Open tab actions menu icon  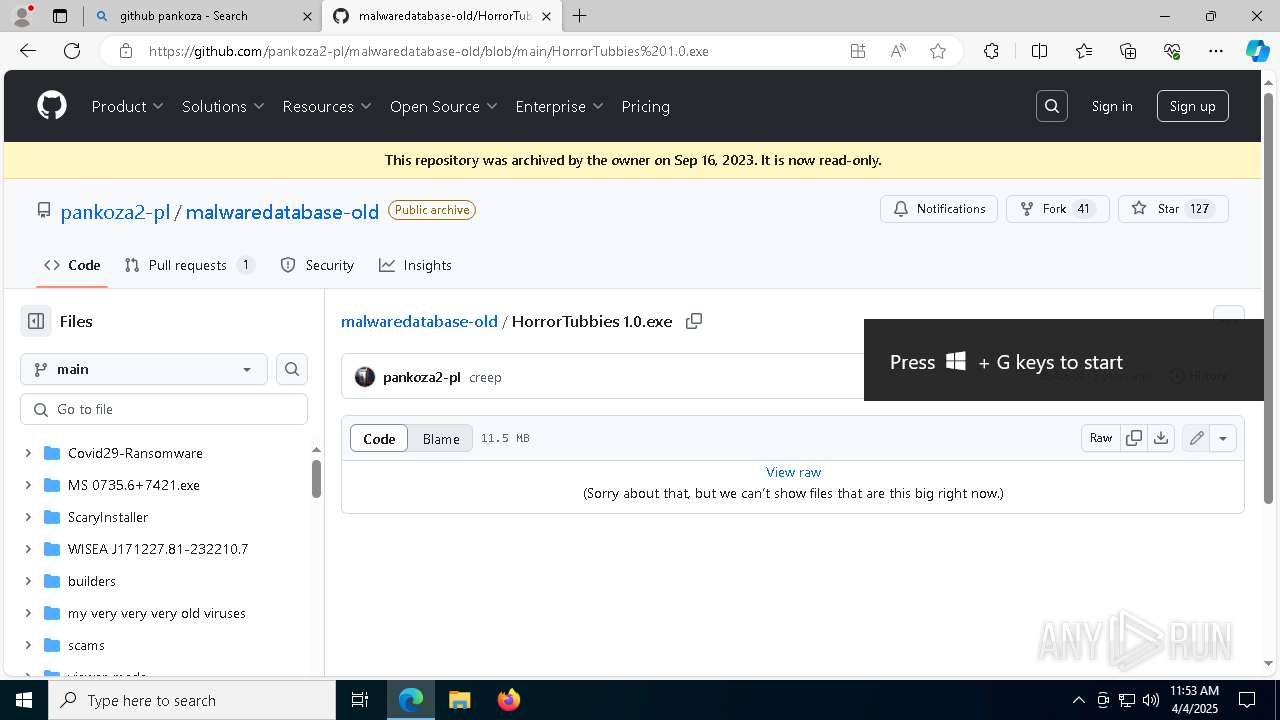(60, 16)
